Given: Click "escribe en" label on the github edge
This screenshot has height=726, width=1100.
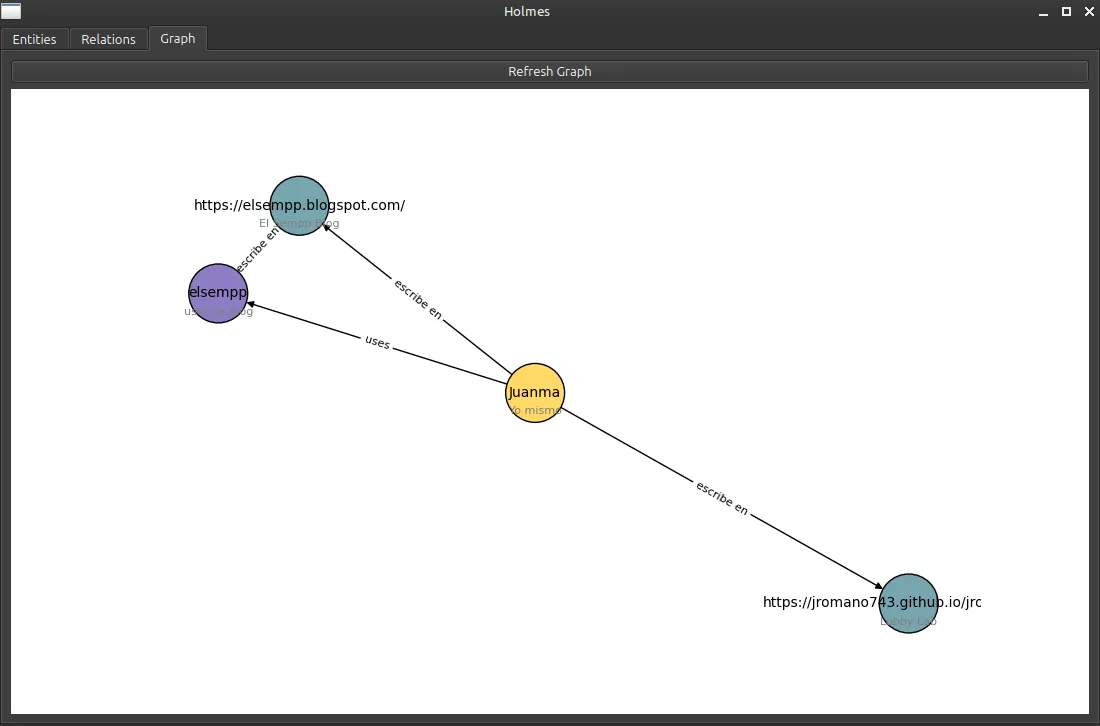Looking at the screenshot, I should click(721, 498).
